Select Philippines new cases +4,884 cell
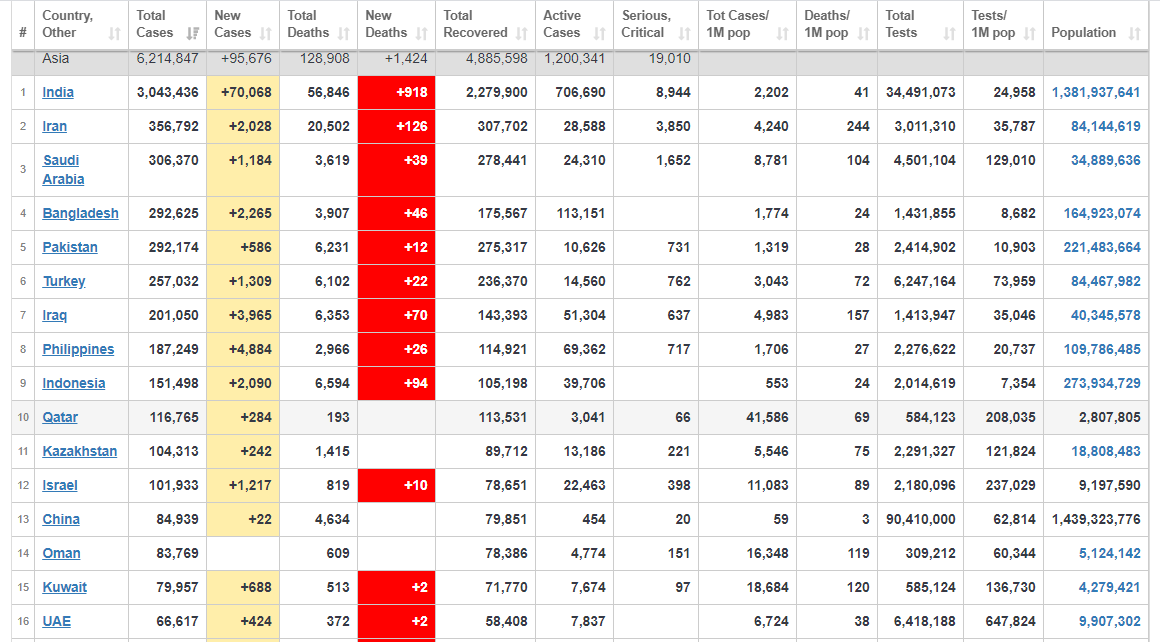This screenshot has width=1160, height=642. 243,350
